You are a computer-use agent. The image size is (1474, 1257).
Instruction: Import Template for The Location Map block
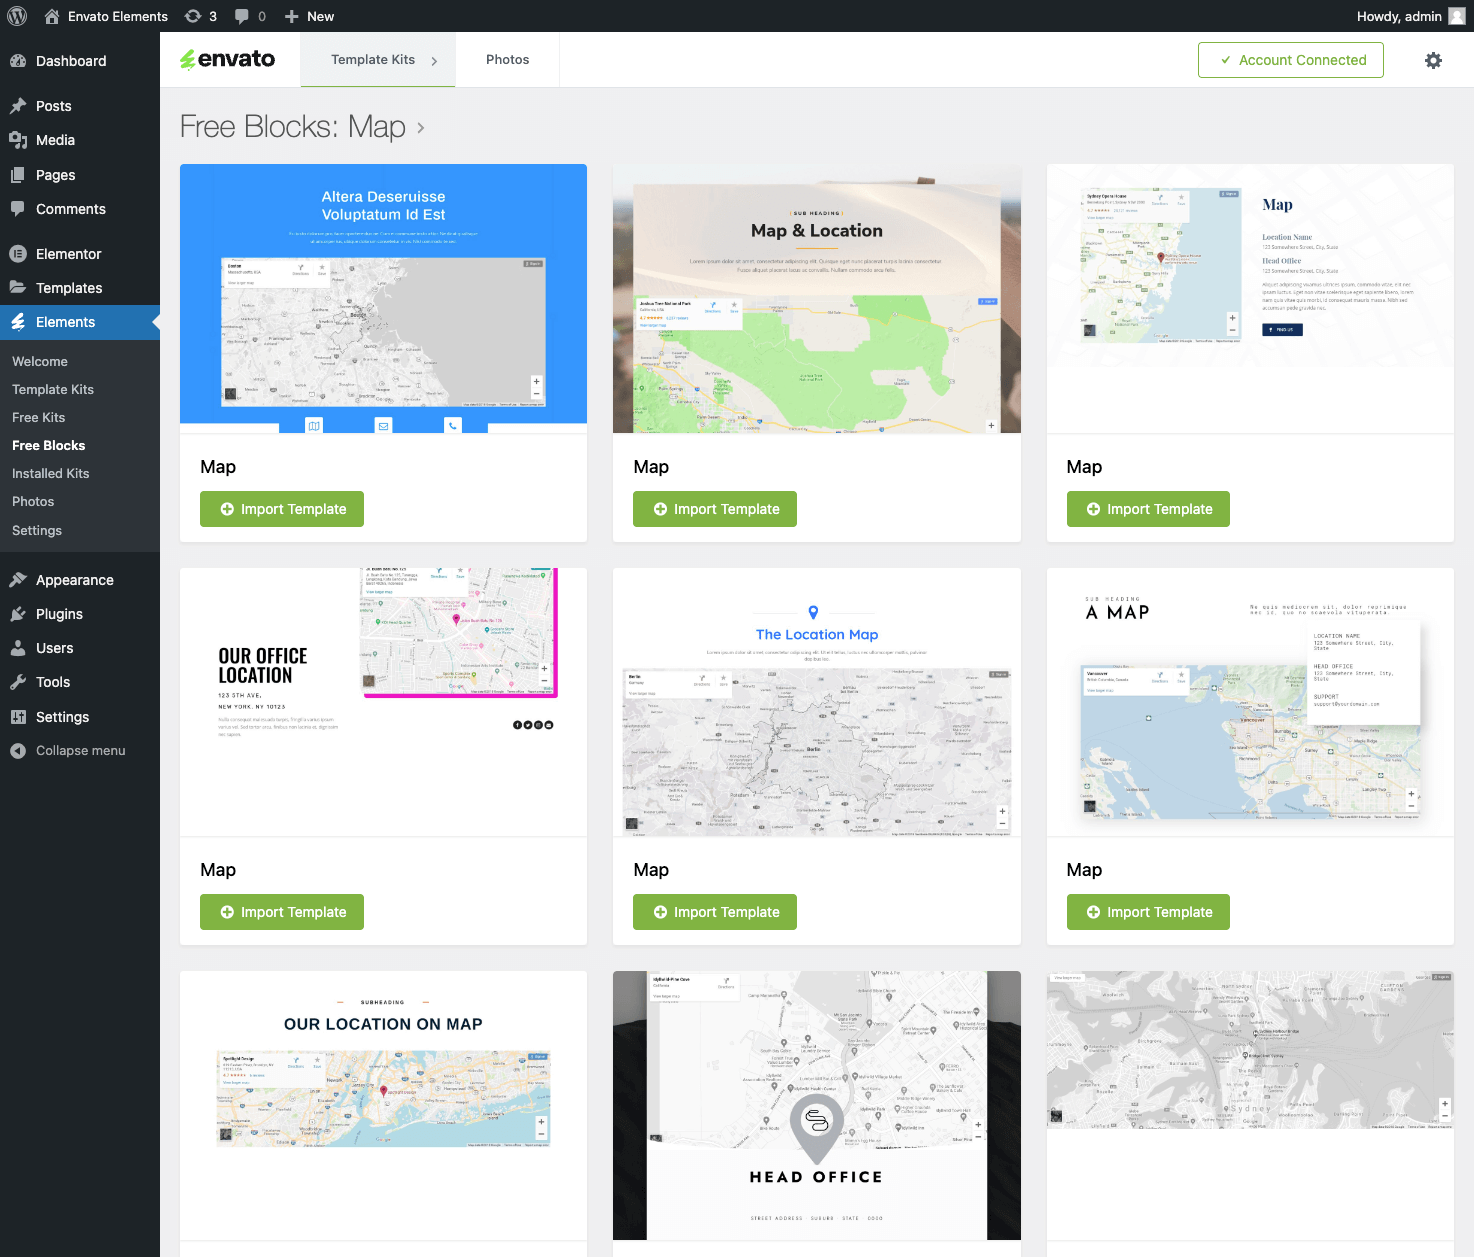click(x=715, y=912)
